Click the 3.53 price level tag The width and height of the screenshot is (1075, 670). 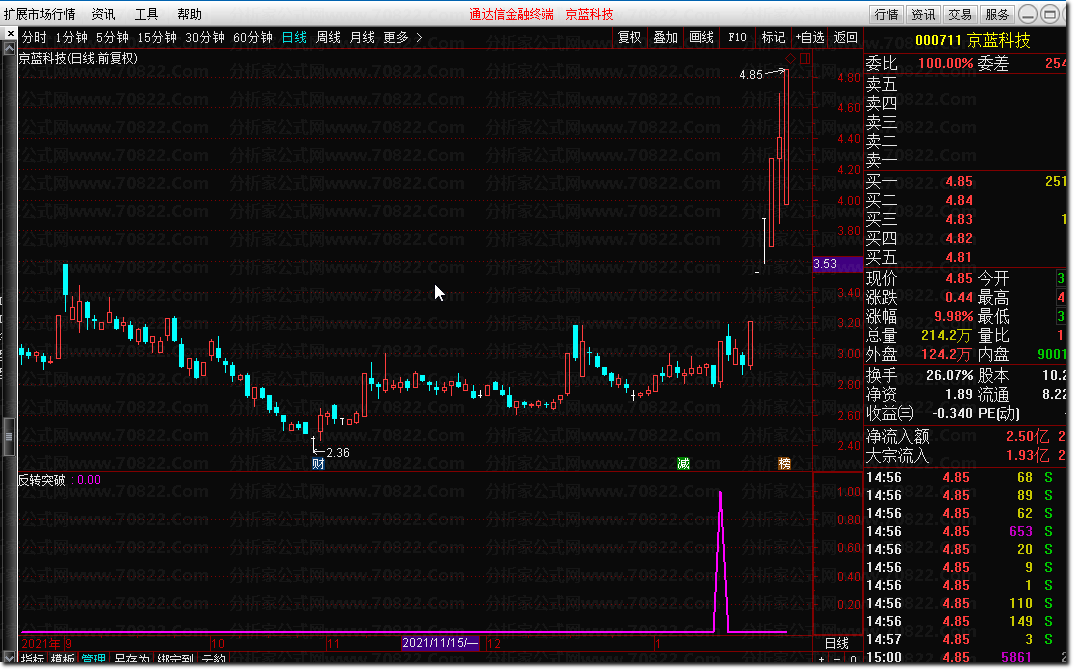tap(836, 264)
